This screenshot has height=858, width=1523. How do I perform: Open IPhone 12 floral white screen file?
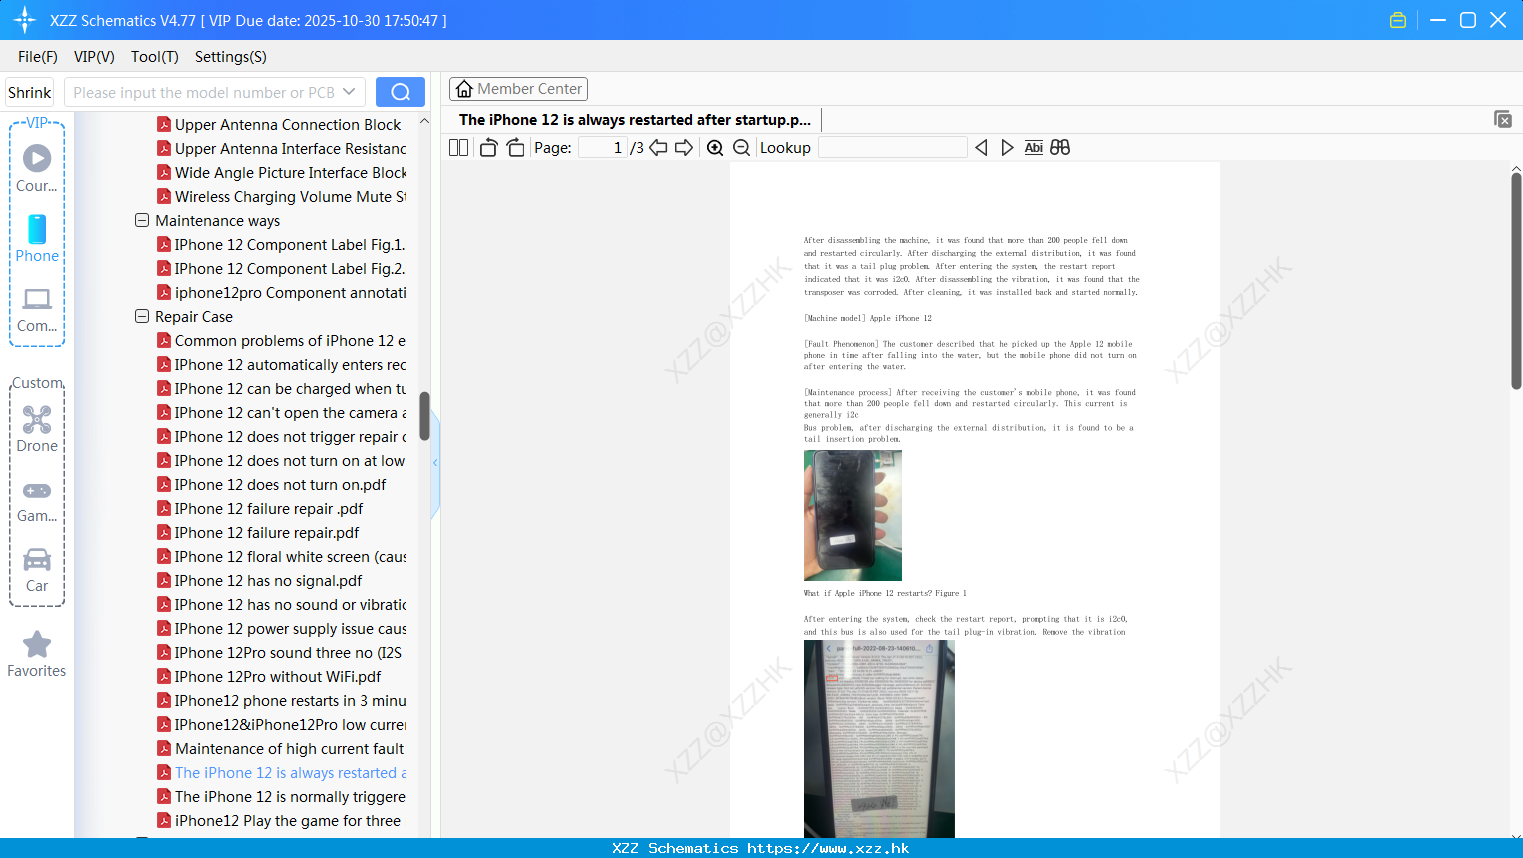coord(282,556)
